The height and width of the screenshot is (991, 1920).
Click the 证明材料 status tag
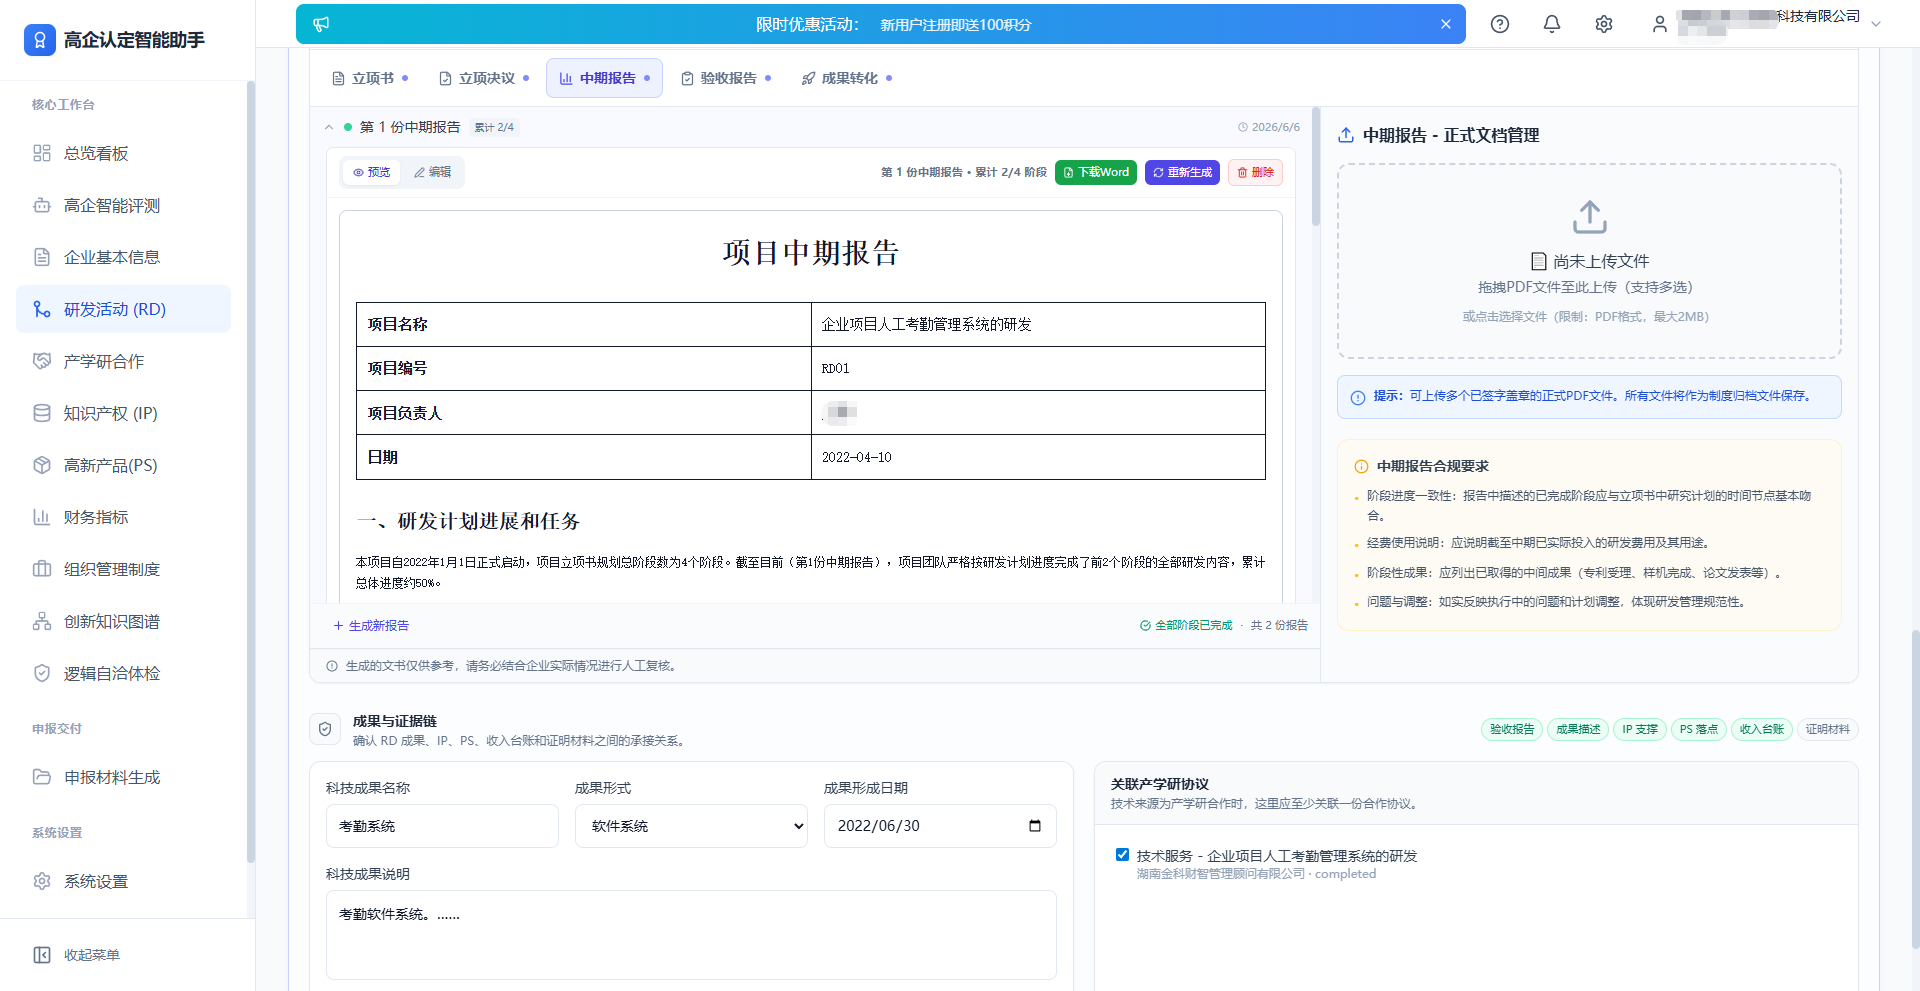click(x=1827, y=729)
